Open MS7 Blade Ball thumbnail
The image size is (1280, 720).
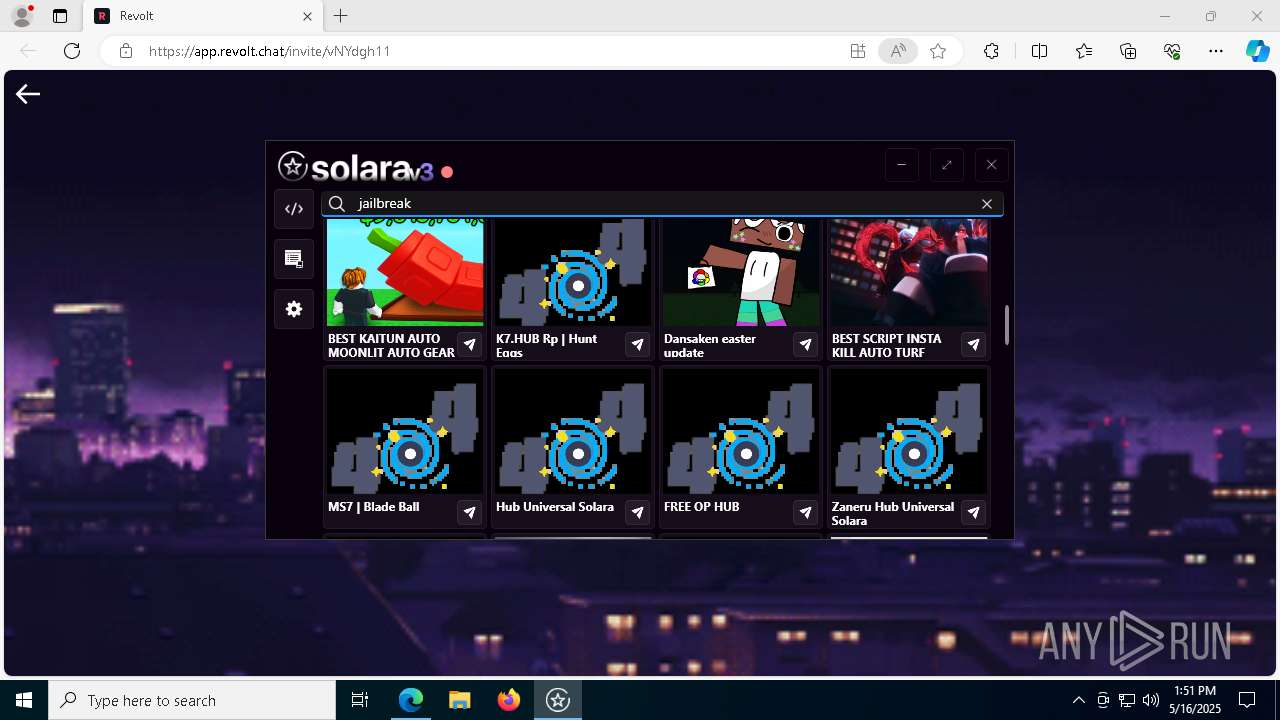pyautogui.click(x=405, y=432)
